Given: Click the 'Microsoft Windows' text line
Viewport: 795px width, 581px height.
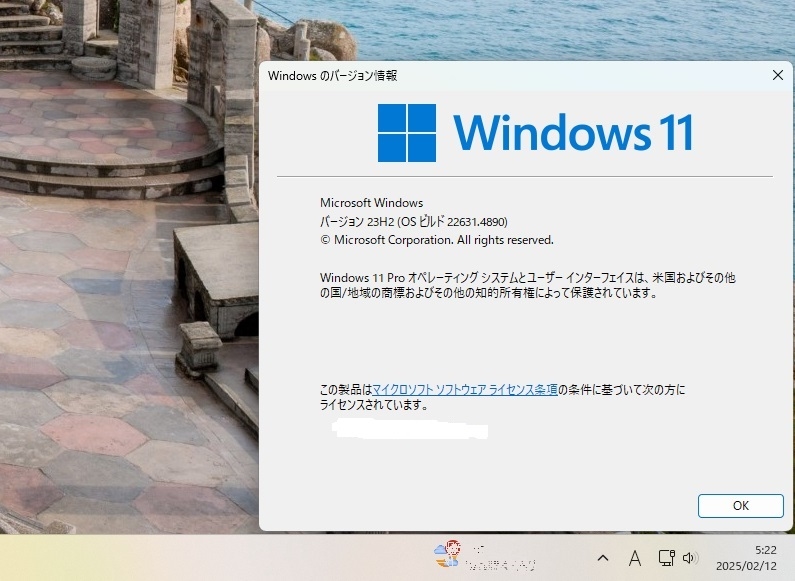Looking at the screenshot, I should [x=371, y=203].
